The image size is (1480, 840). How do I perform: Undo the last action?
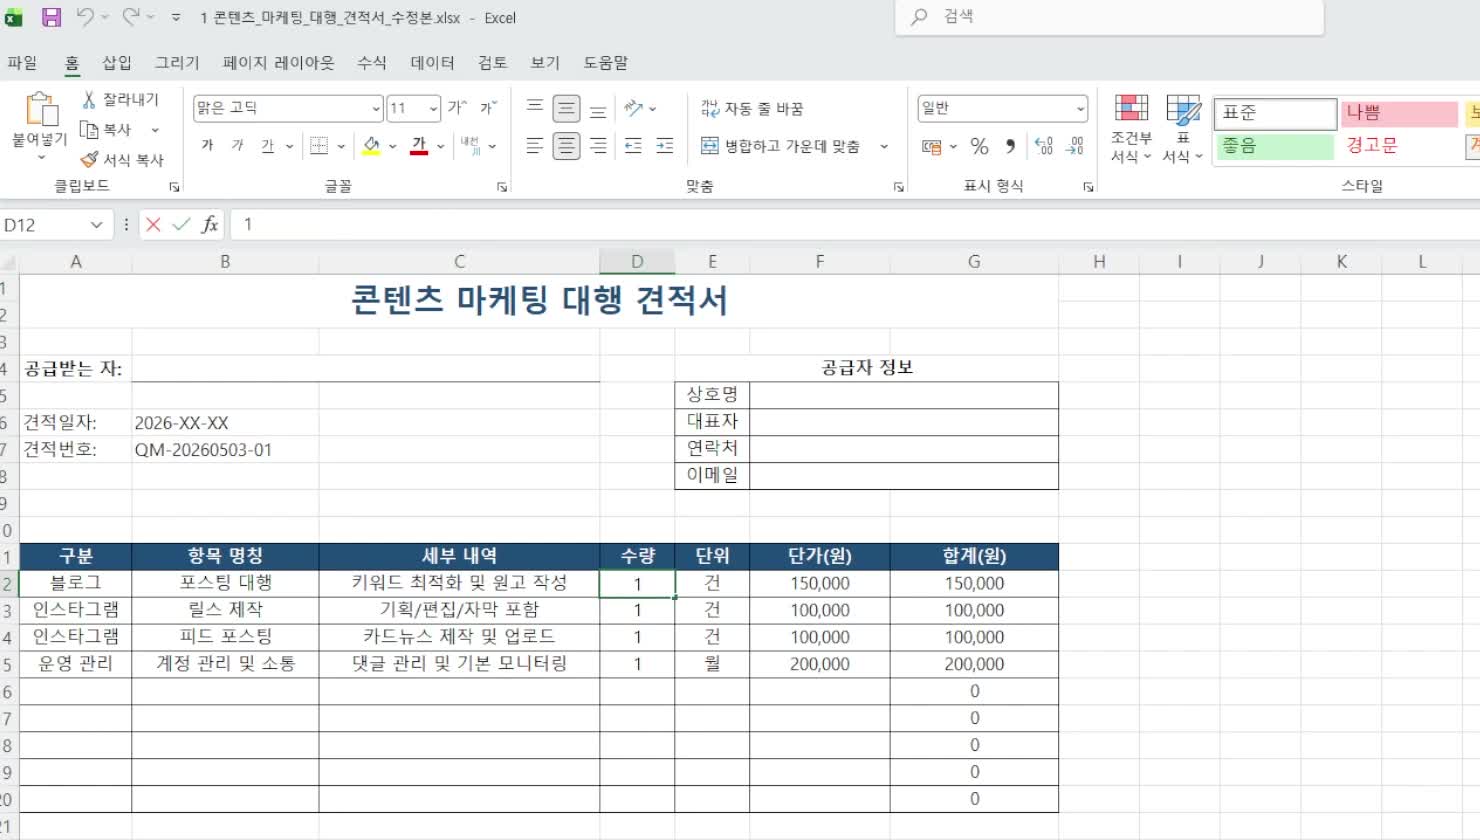pyautogui.click(x=86, y=17)
